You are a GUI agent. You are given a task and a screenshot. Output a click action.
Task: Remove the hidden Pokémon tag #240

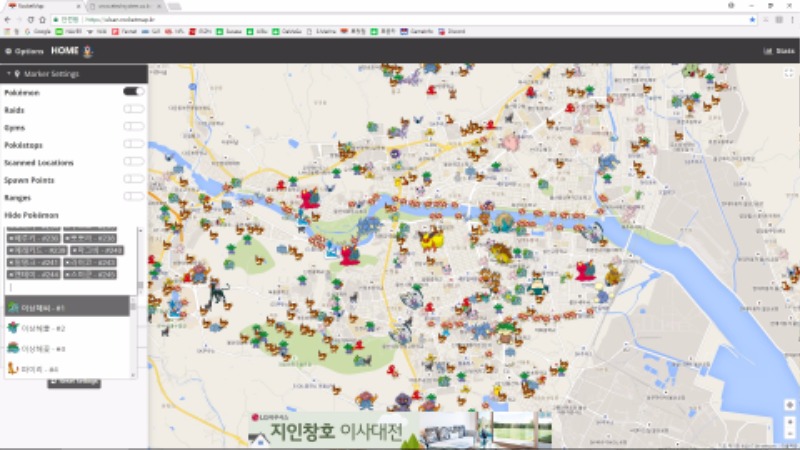pyautogui.click(x=74, y=251)
